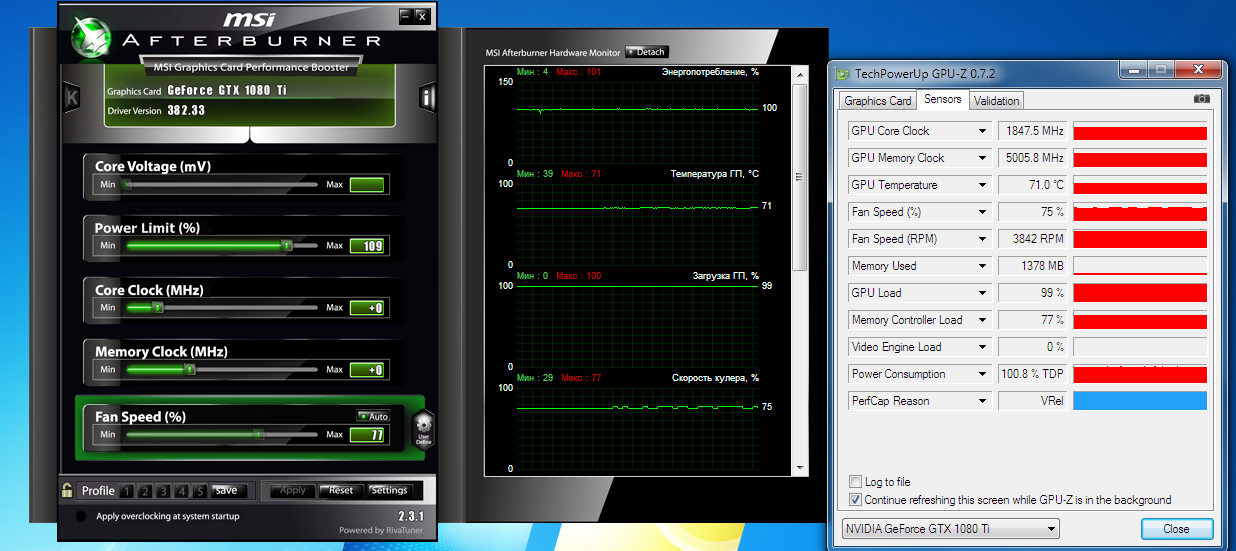Close the GPU-Z window with Close button
Viewport: 1236px width, 551px height.
click(x=1176, y=529)
